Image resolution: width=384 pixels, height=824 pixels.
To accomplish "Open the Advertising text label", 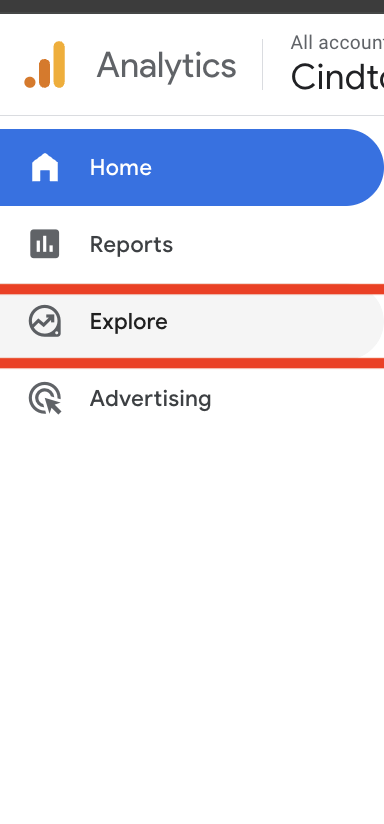I will coord(150,399).
